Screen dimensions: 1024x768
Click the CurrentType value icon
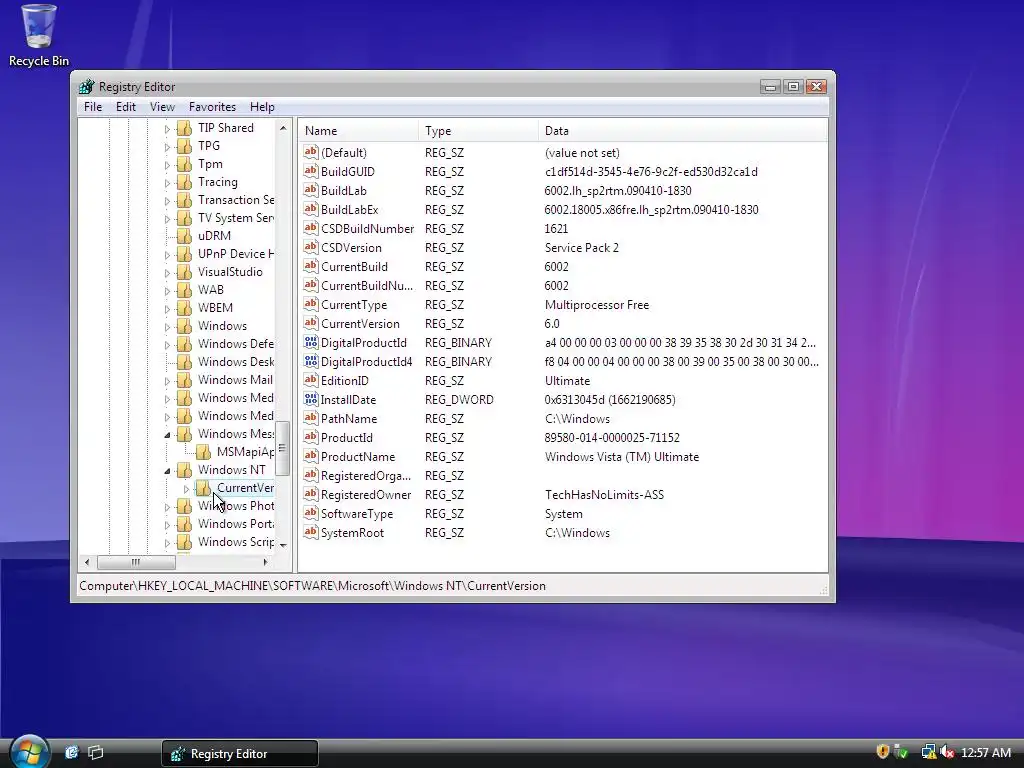[311, 304]
